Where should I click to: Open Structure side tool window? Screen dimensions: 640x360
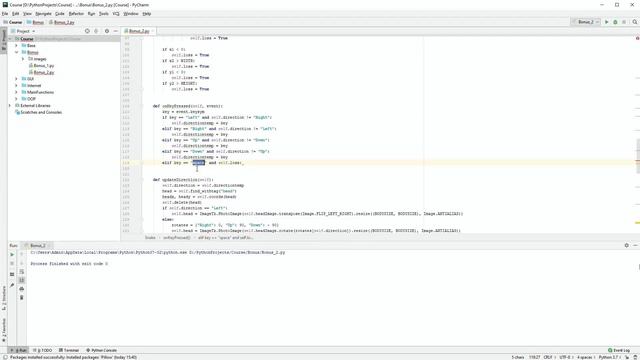[x=4, y=298]
